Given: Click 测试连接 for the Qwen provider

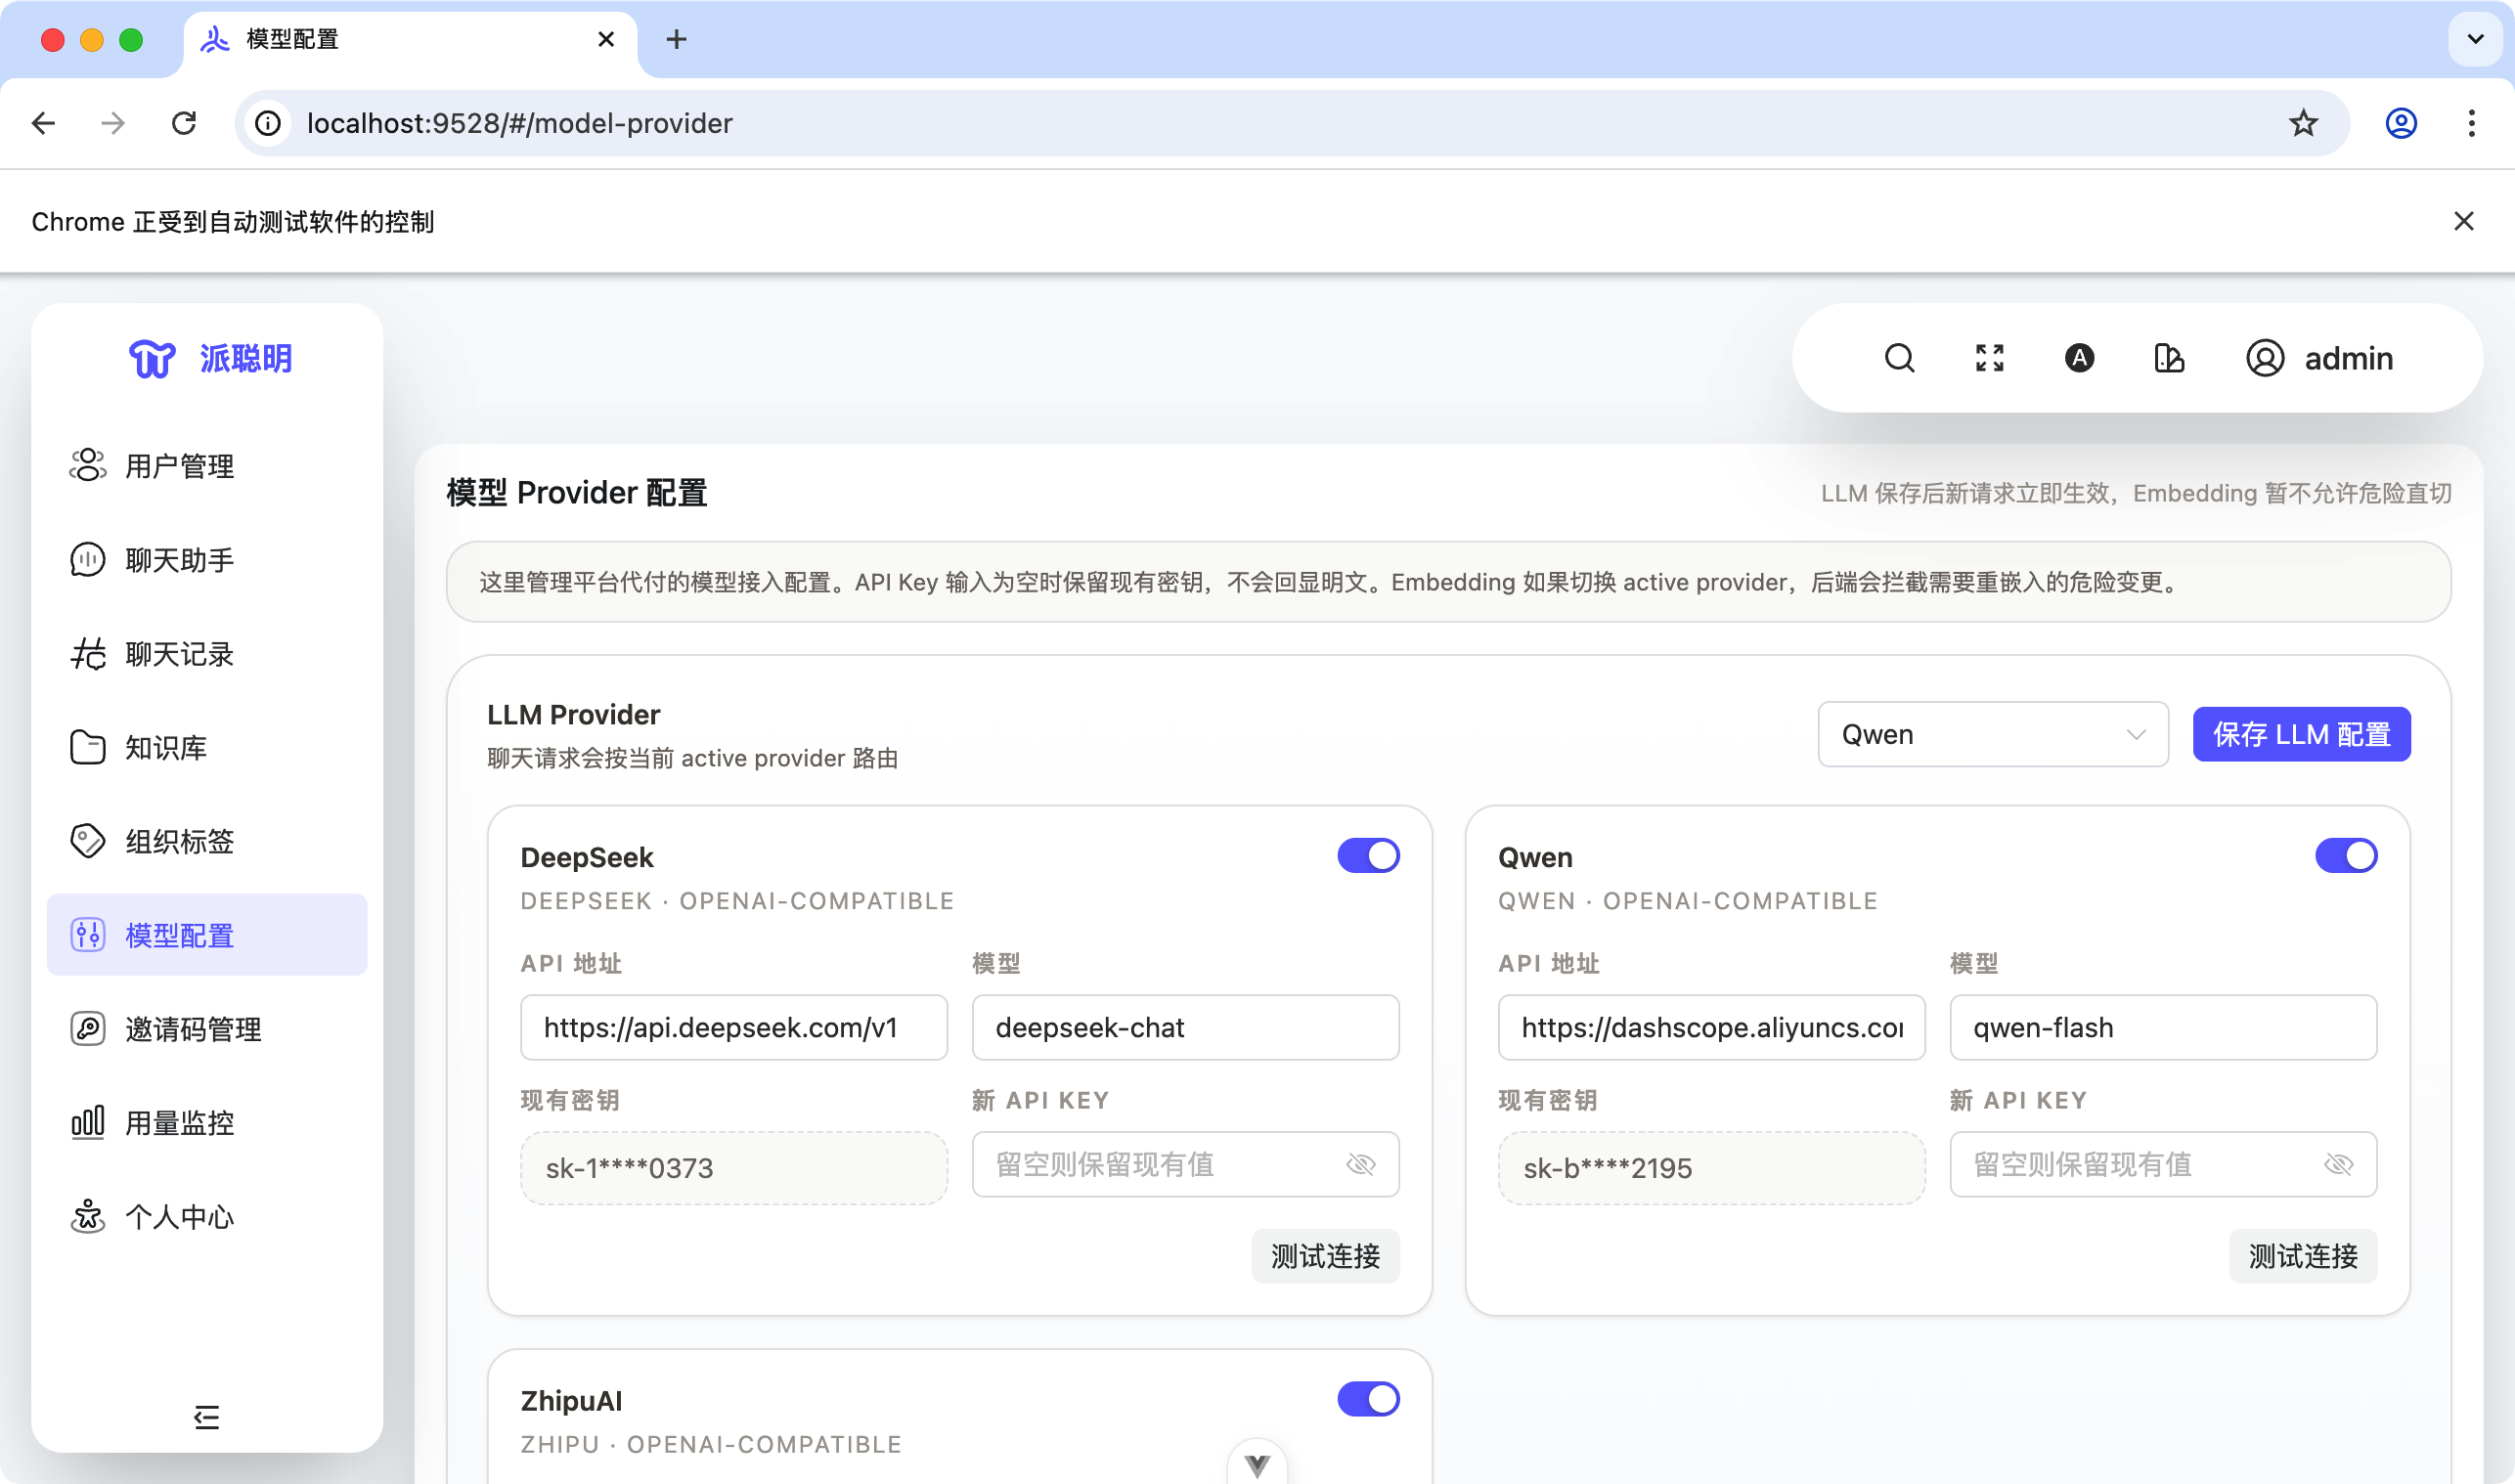Looking at the screenshot, I should (x=2302, y=1256).
